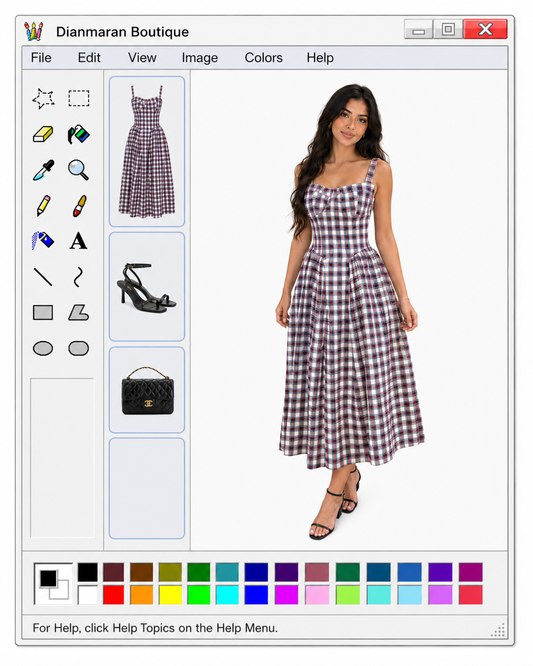Click the empty fourth item slot

pyautogui.click(x=147, y=488)
